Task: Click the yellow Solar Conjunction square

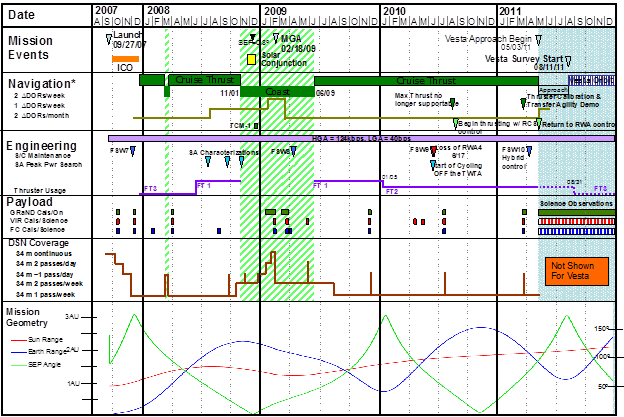Action: 253,60
